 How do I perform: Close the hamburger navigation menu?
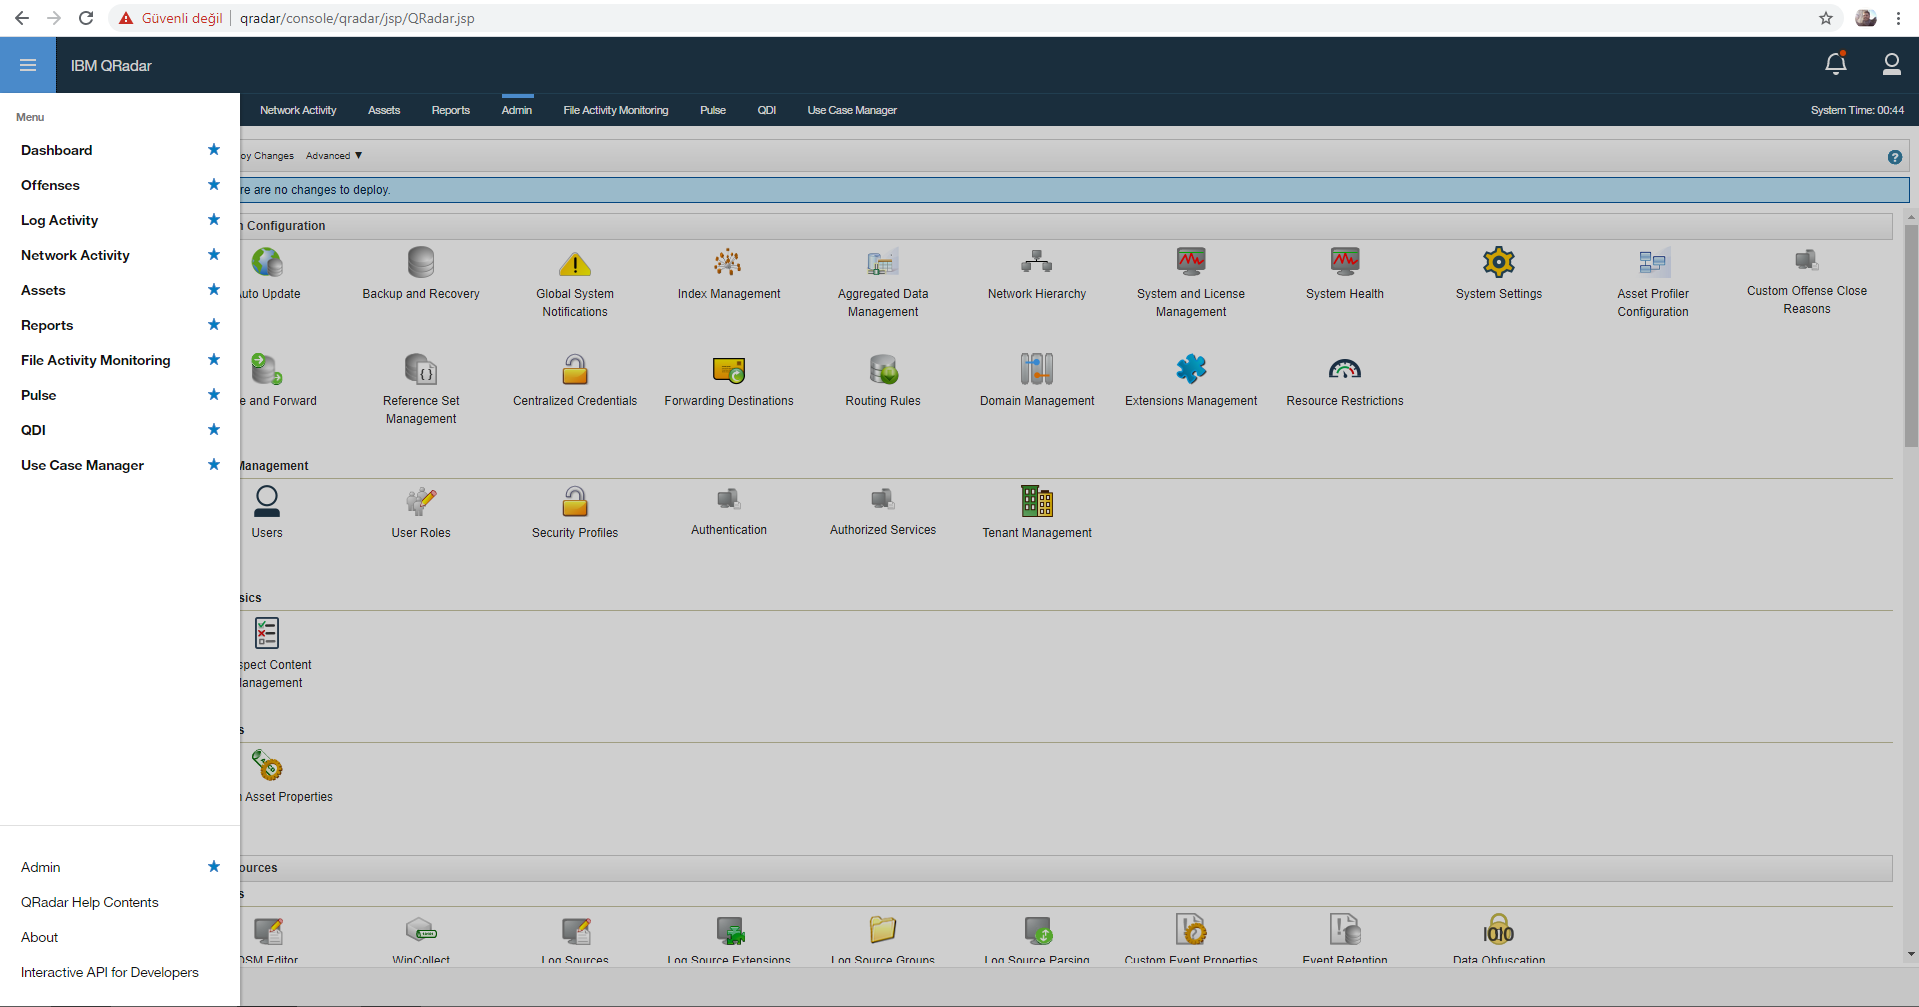[28, 65]
